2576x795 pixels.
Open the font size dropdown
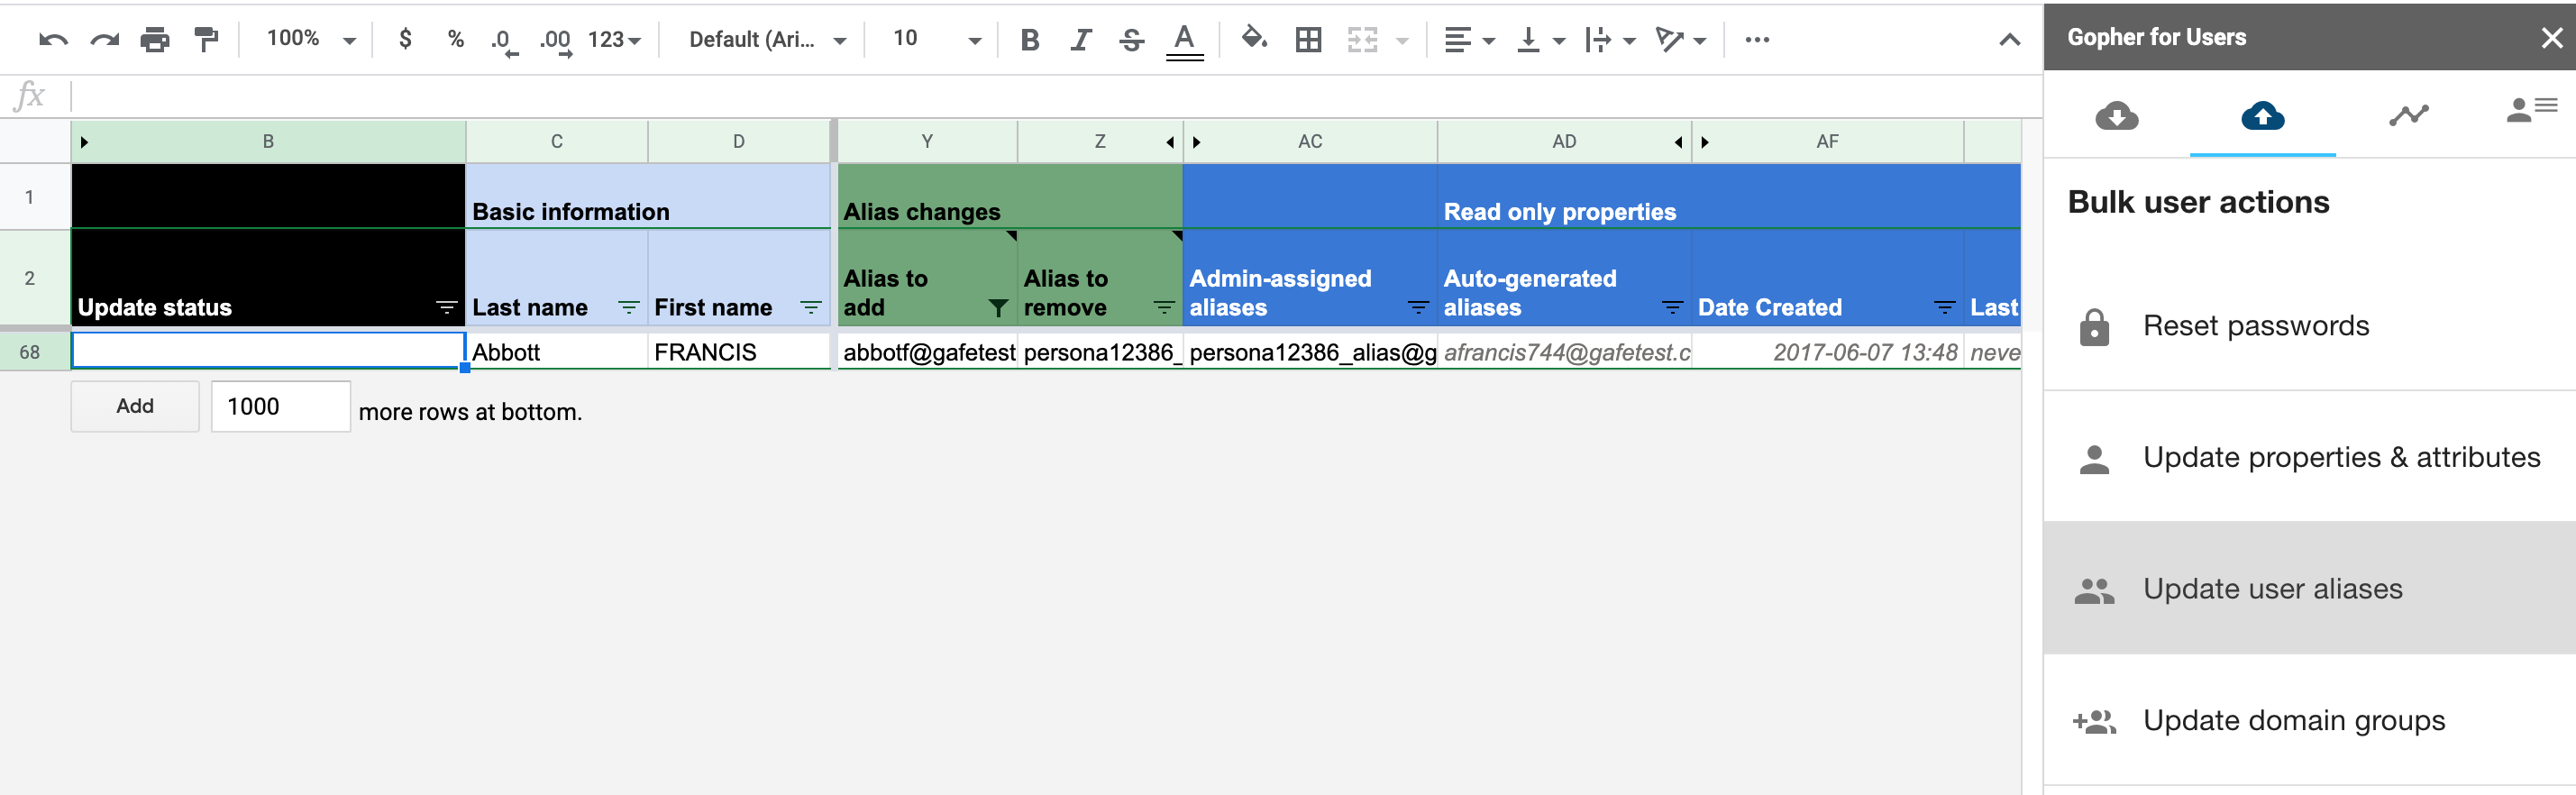(936, 40)
